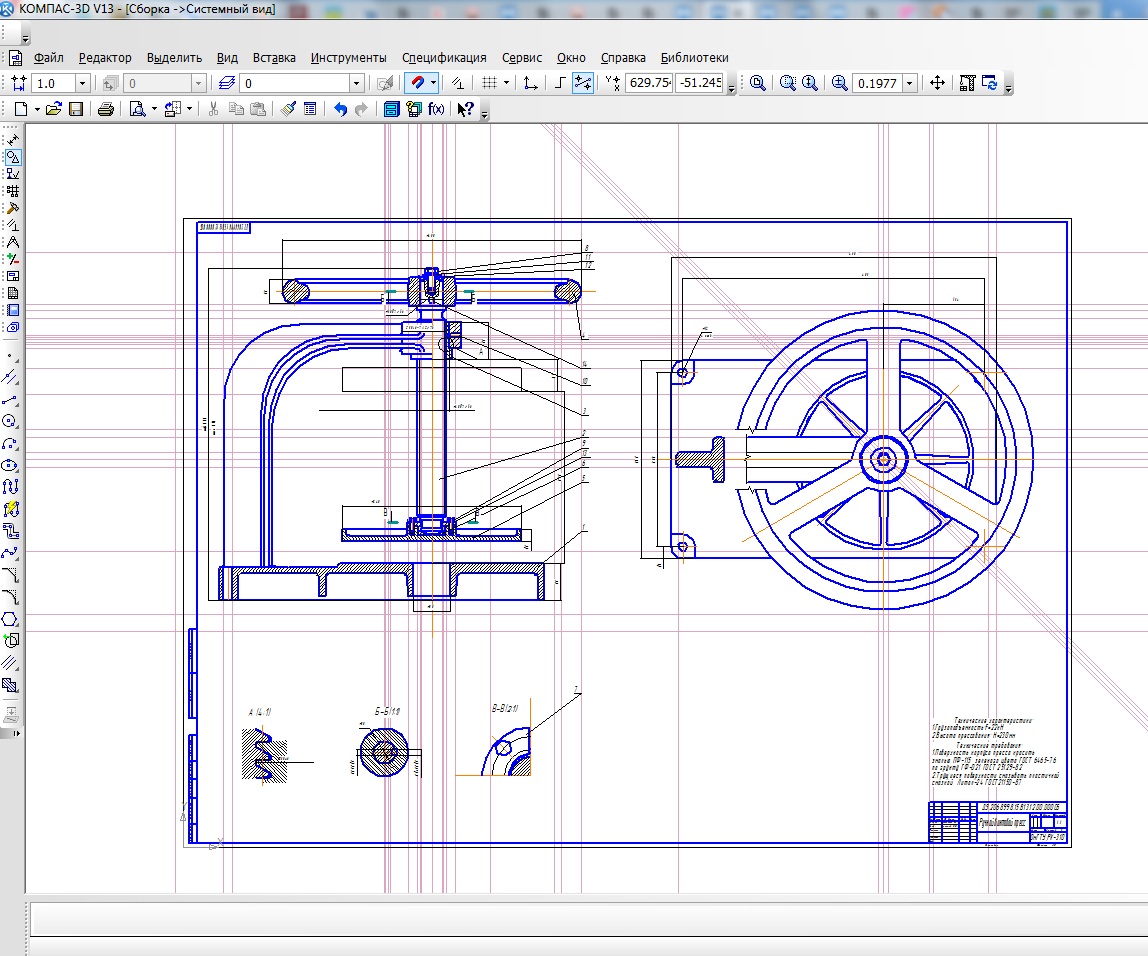The height and width of the screenshot is (956, 1148).
Task: Open the layer manager stacked sheets icon
Action: [227, 83]
